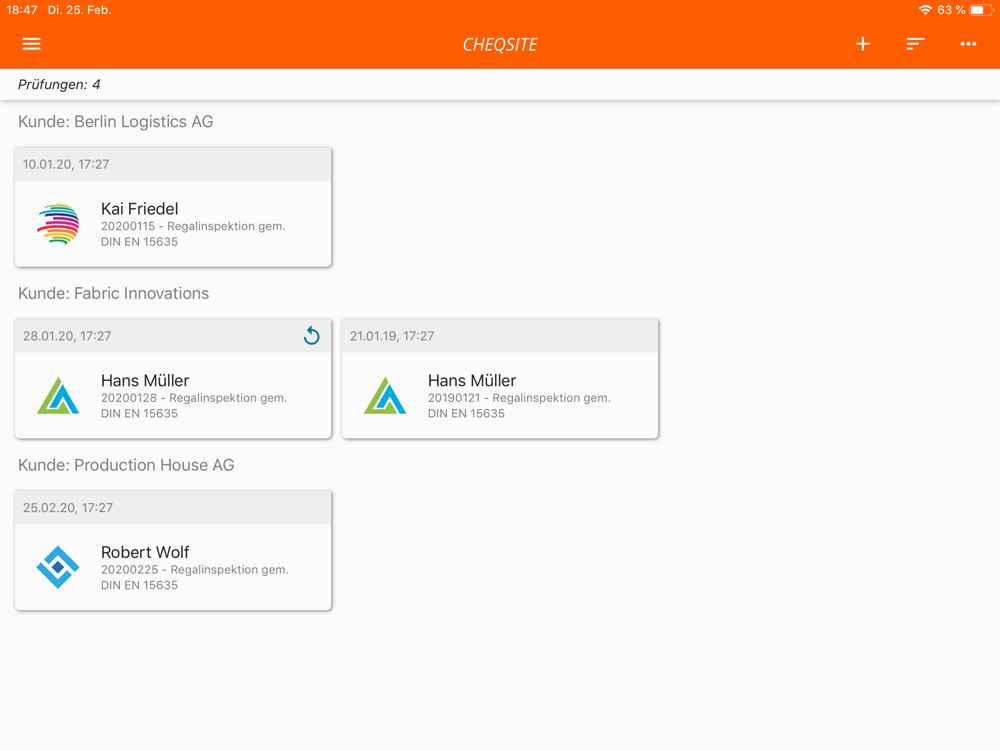1000x750 pixels.
Task: Tap the Kunde: Fabric Innovations heading
Action: 114,293
